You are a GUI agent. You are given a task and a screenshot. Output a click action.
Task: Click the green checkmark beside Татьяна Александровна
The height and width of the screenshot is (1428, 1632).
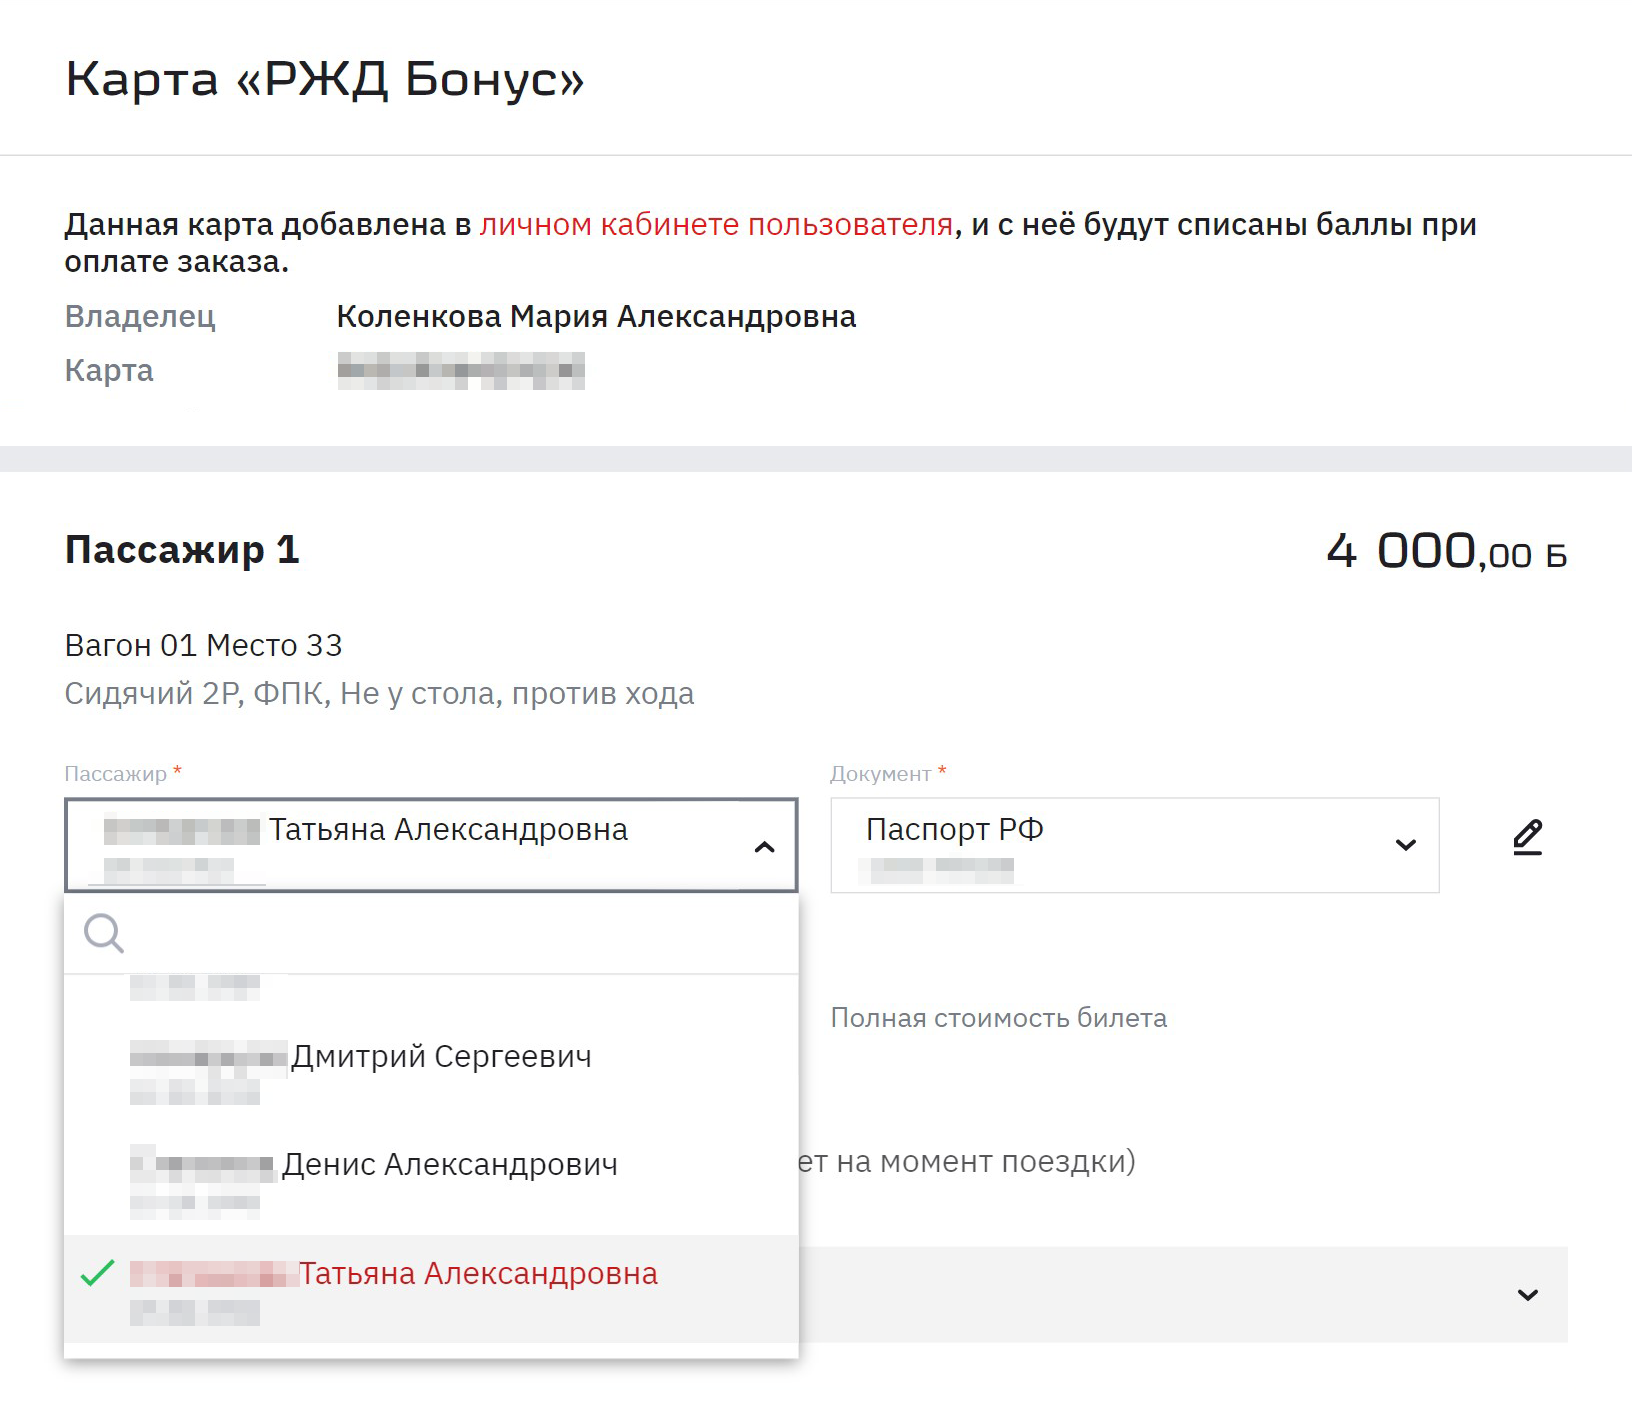coord(97,1273)
